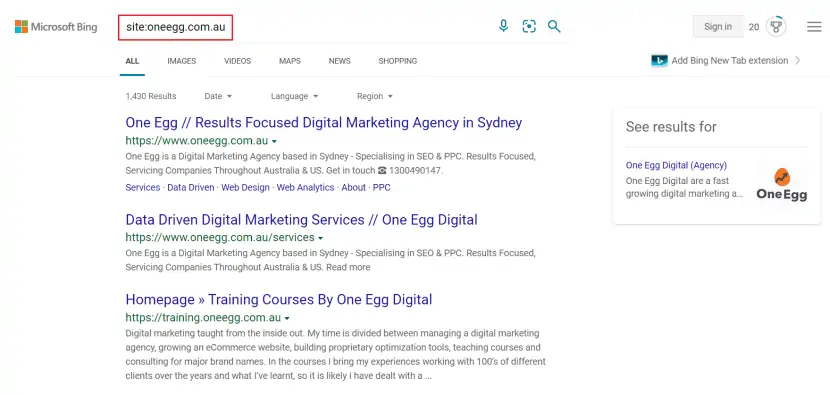This screenshot has width=830, height=395.
Task: Open the Web Design sitelink
Action: tap(246, 187)
